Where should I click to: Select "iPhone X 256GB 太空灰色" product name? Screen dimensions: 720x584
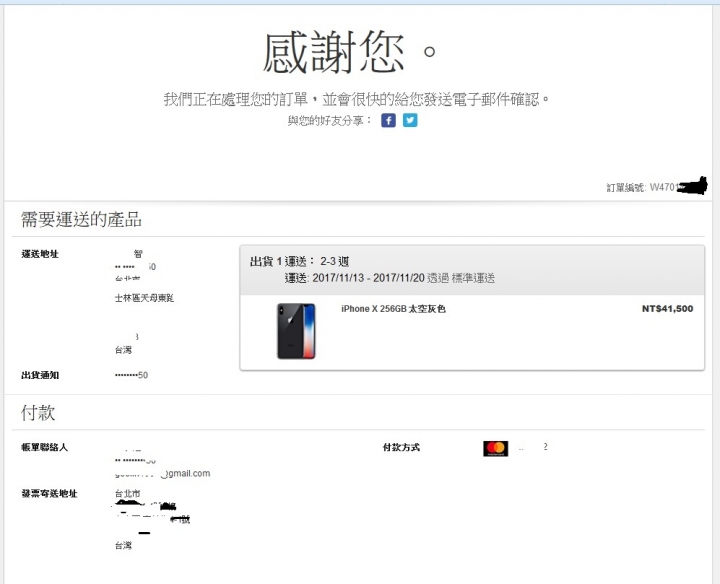(393, 309)
